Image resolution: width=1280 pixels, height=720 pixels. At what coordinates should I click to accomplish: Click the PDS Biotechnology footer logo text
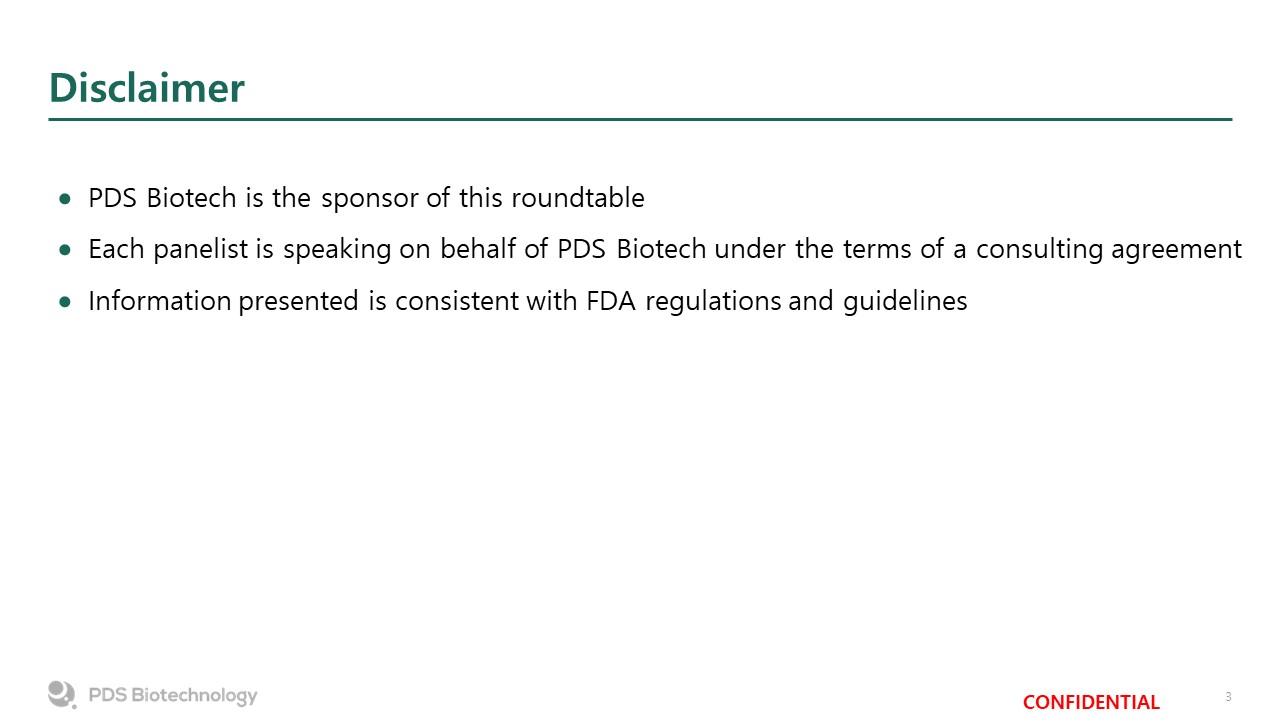tap(172, 696)
